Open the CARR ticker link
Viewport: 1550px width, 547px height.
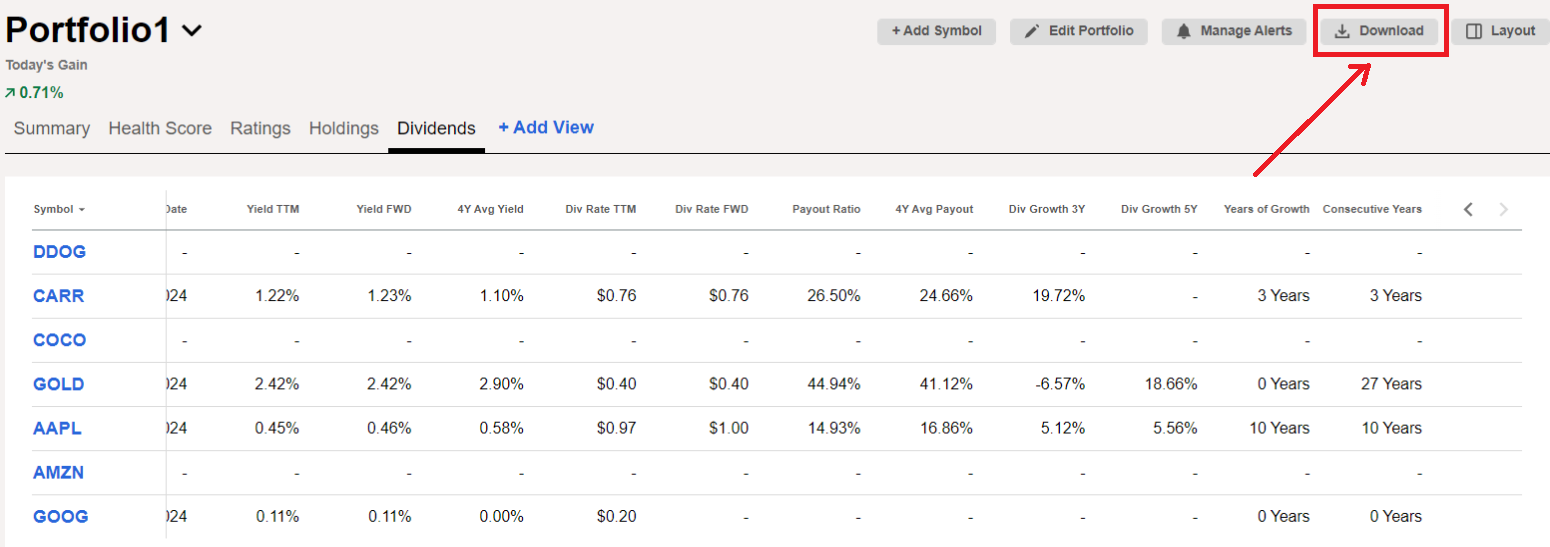tap(59, 296)
